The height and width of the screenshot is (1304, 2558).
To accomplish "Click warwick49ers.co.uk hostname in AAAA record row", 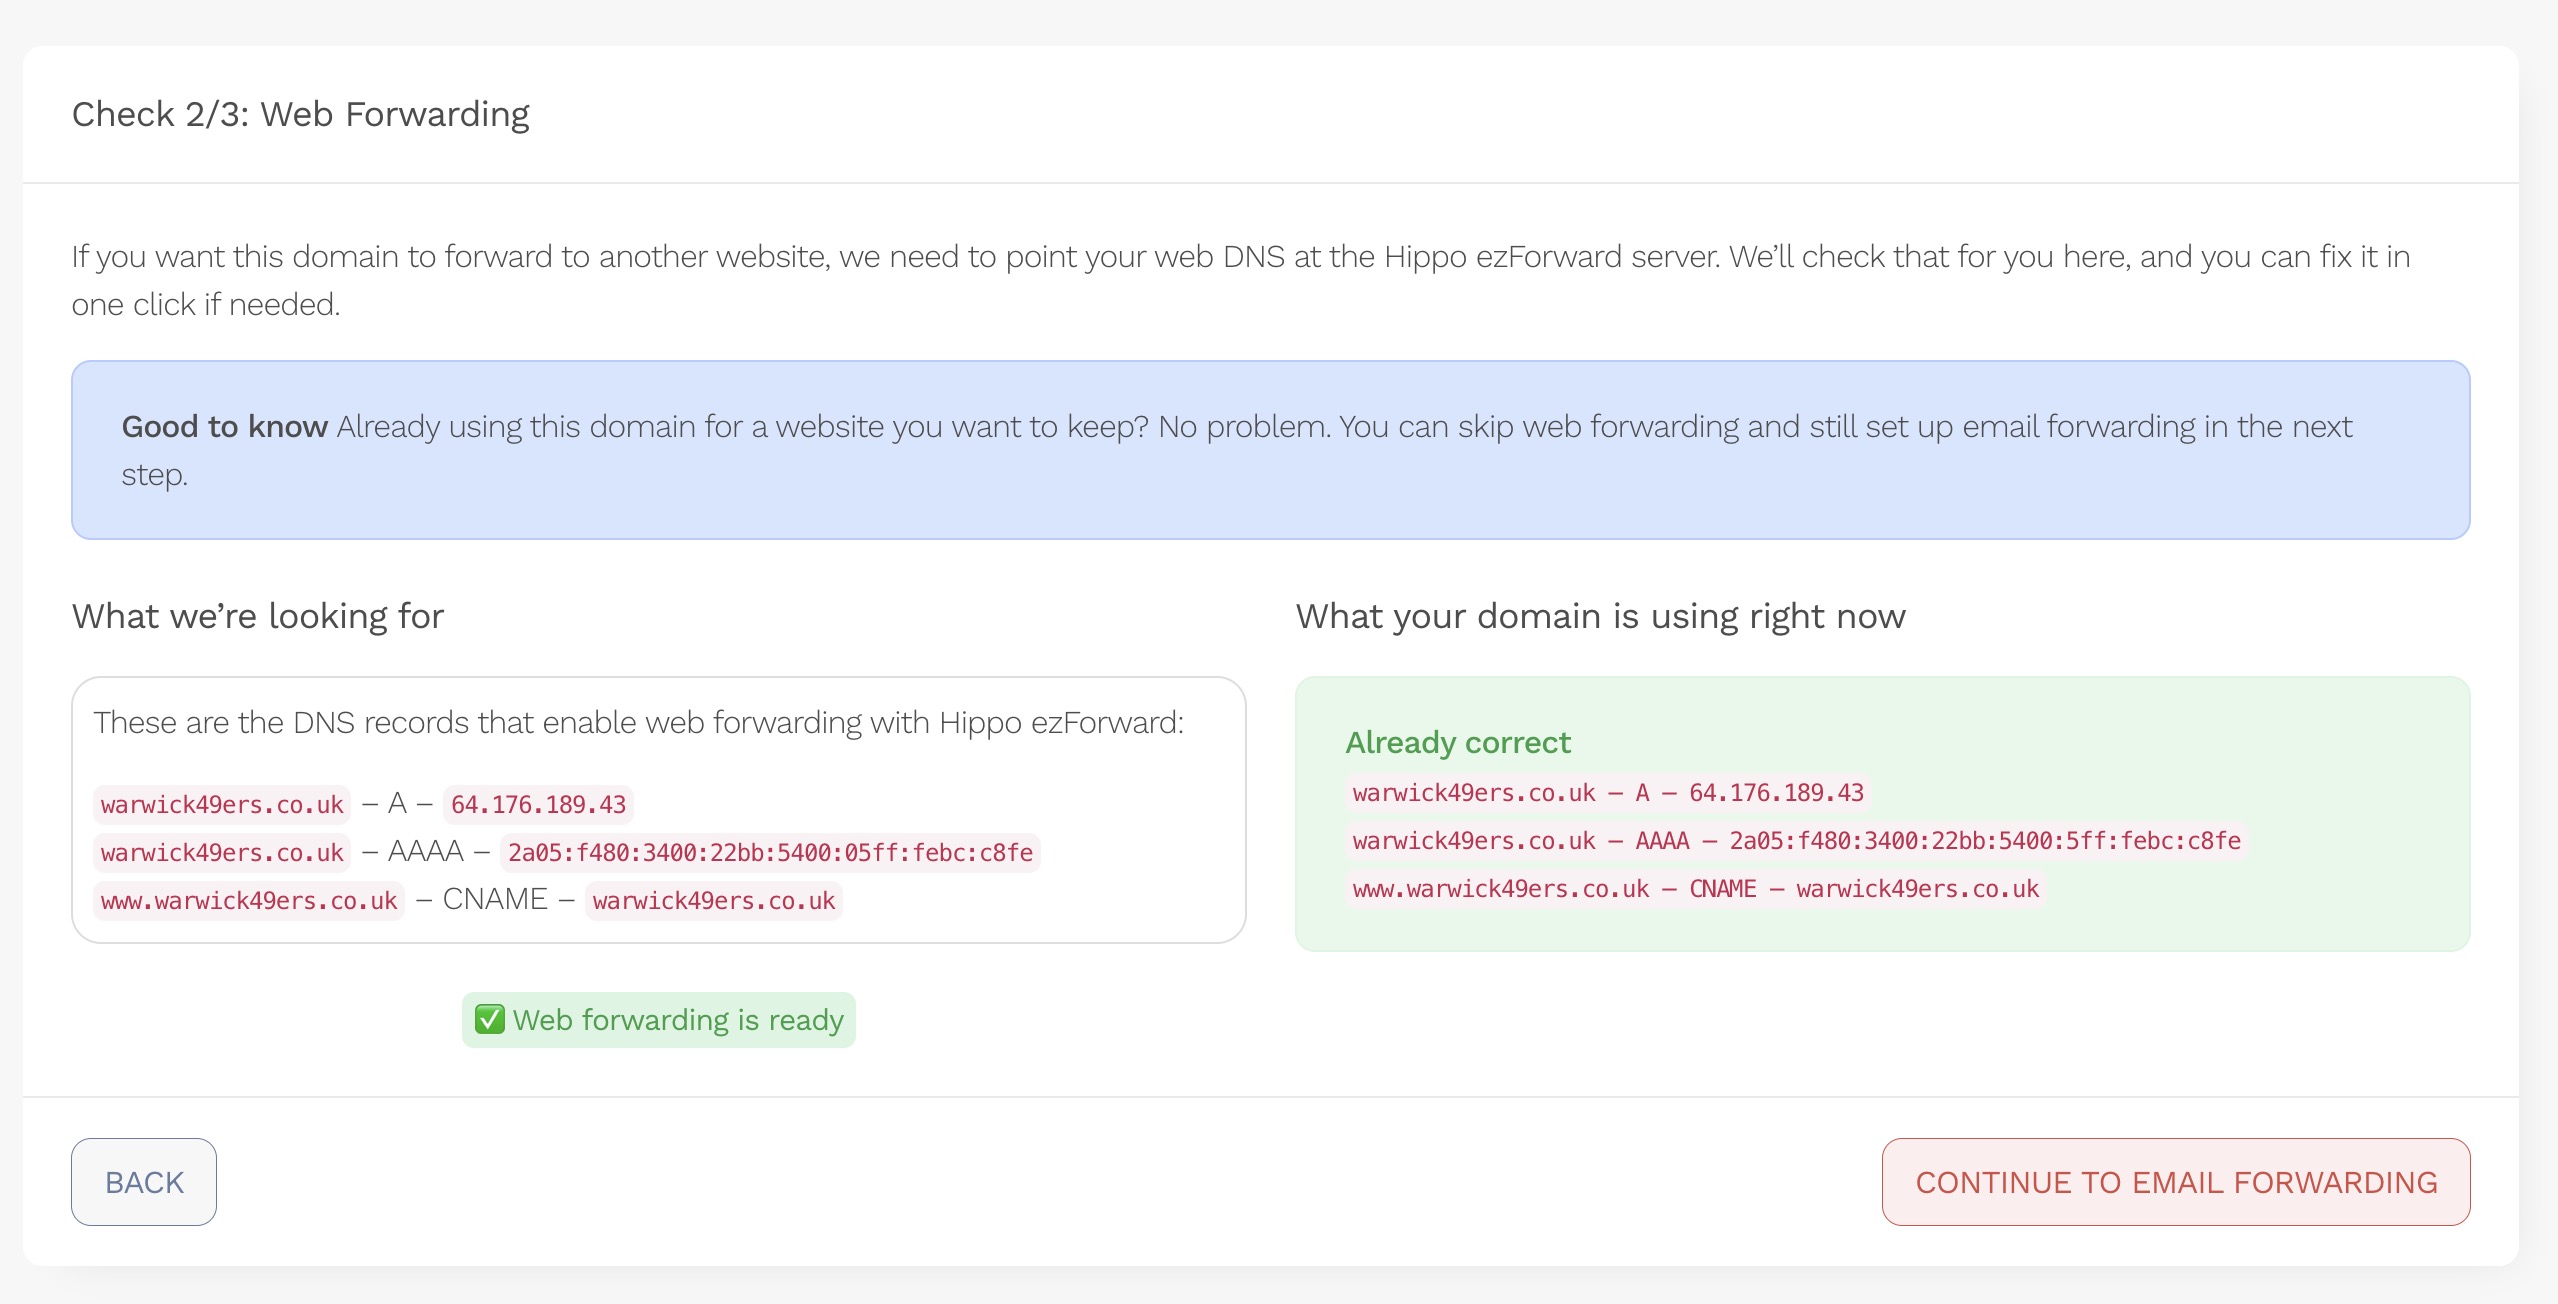I will click(x=222, y=852).
